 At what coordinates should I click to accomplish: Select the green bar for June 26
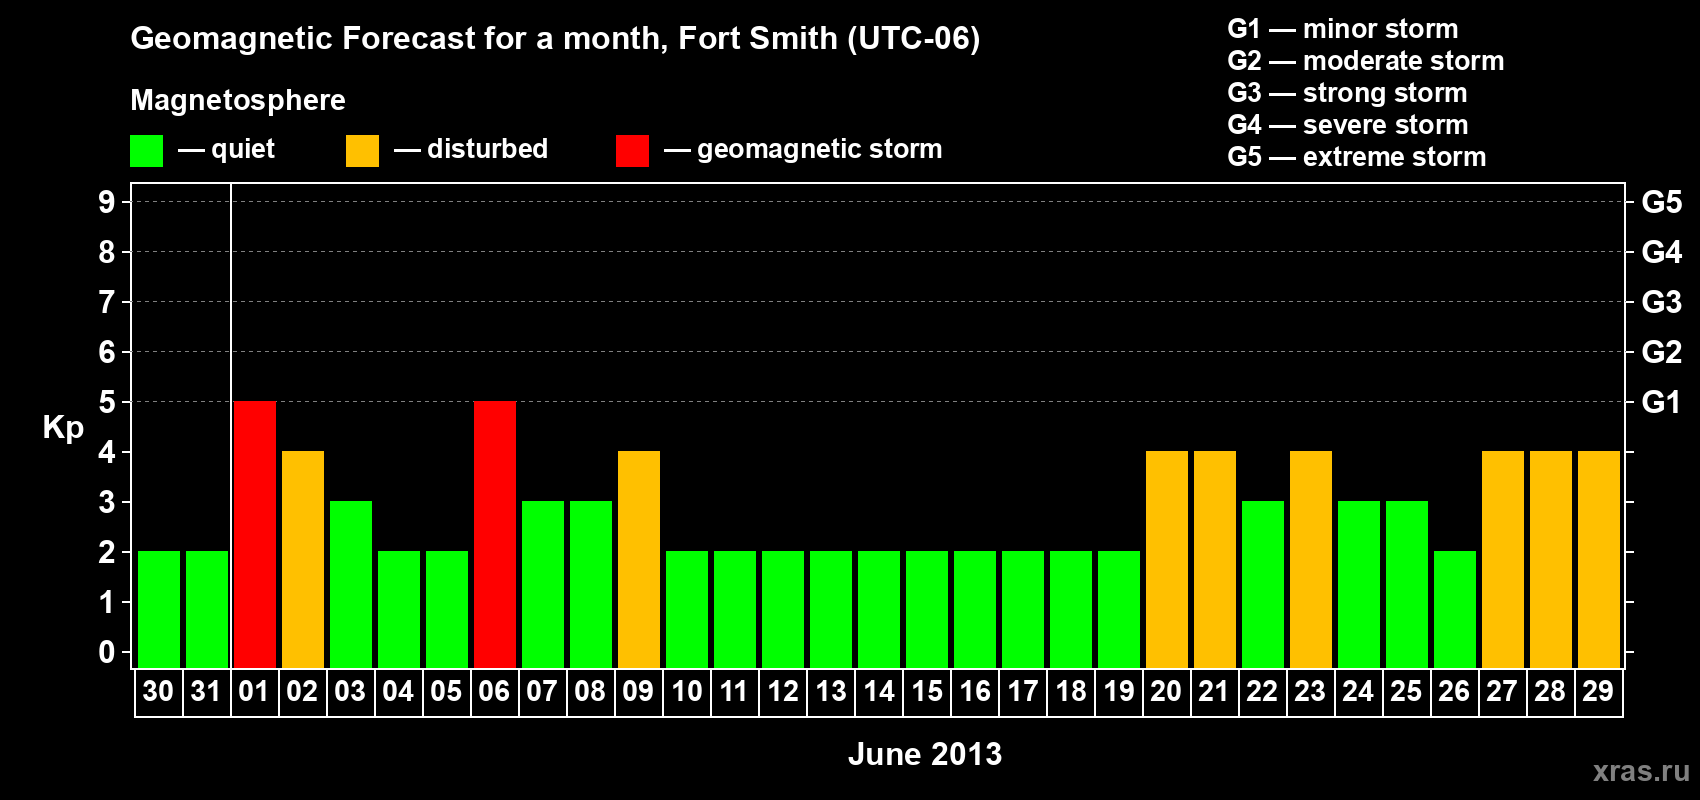point(1455,610)
